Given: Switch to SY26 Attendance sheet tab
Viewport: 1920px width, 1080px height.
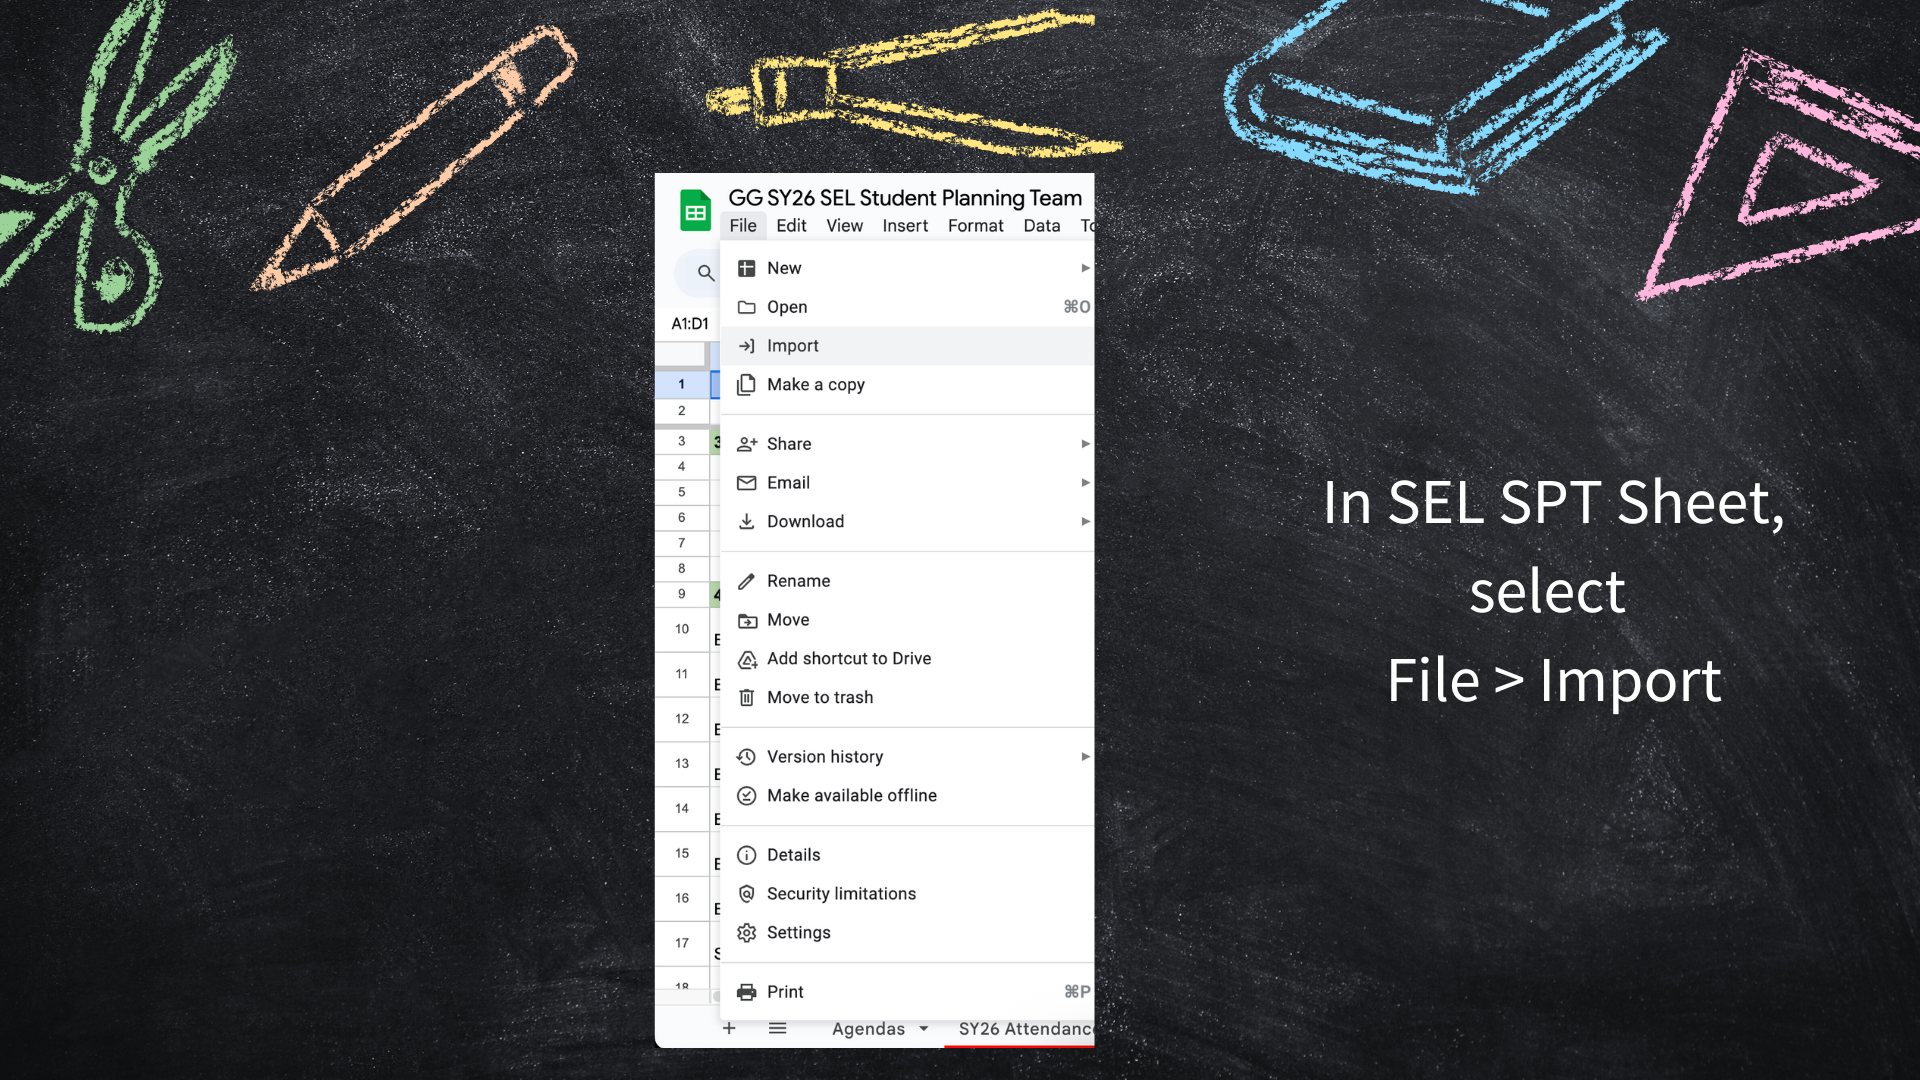Looking at the screenshot, I should coord(1024,1029).
